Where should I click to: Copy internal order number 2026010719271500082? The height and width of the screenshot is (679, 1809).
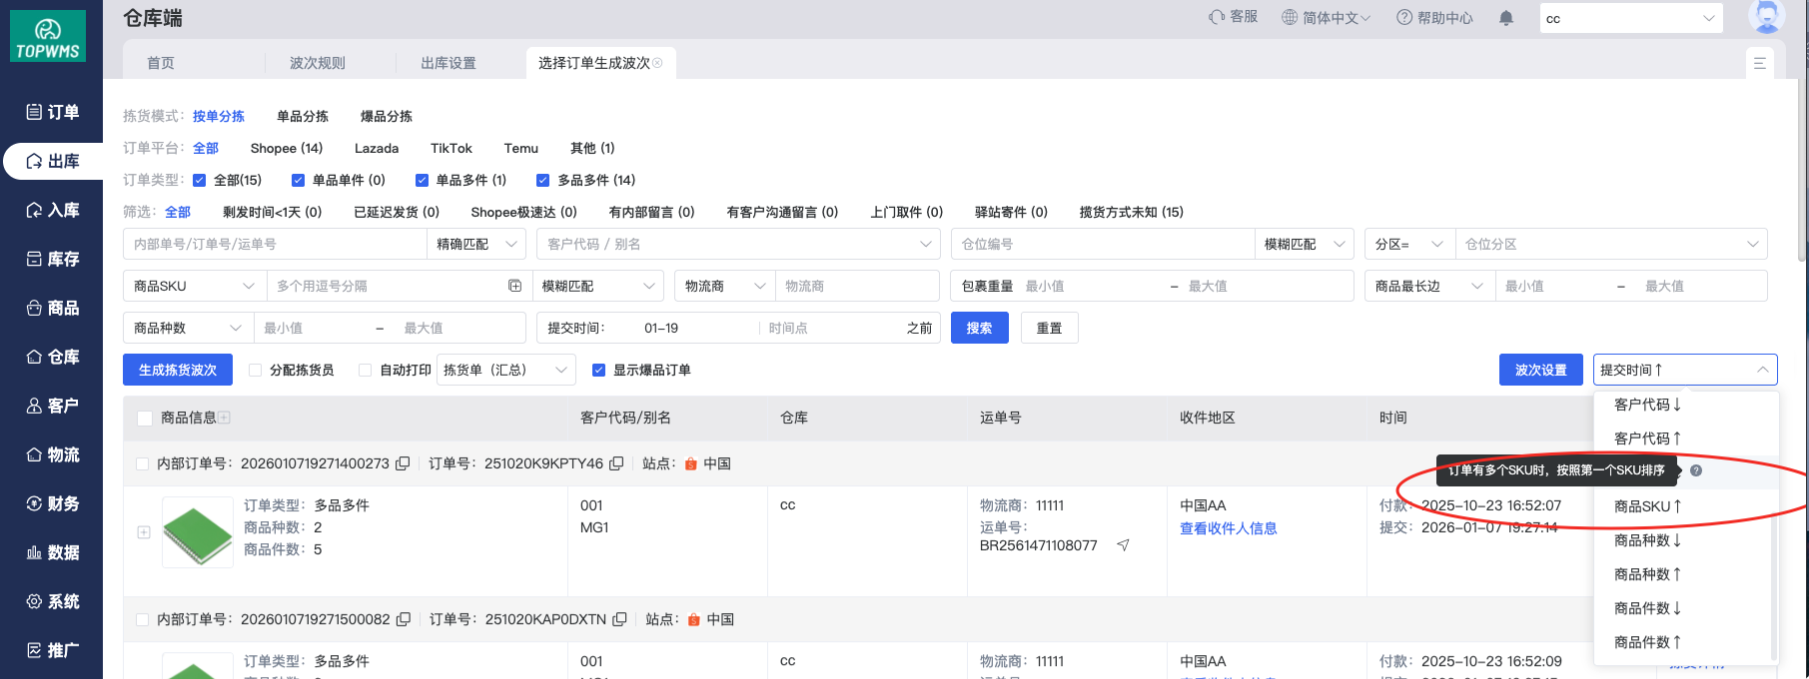pos(403,620)
